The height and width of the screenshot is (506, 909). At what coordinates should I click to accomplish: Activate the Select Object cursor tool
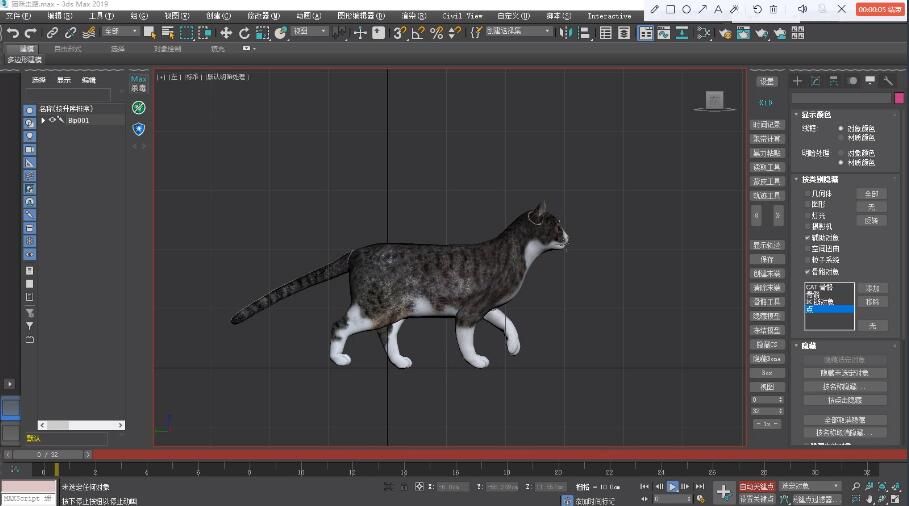[x=150, y=33]
